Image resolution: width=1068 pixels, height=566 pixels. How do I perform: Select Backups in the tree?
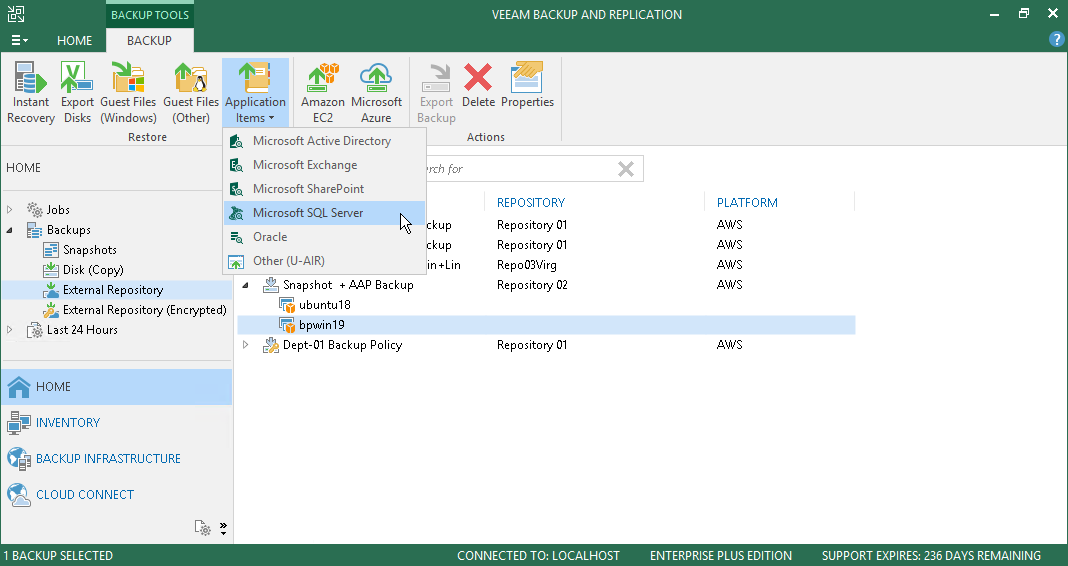pos(68,230)
